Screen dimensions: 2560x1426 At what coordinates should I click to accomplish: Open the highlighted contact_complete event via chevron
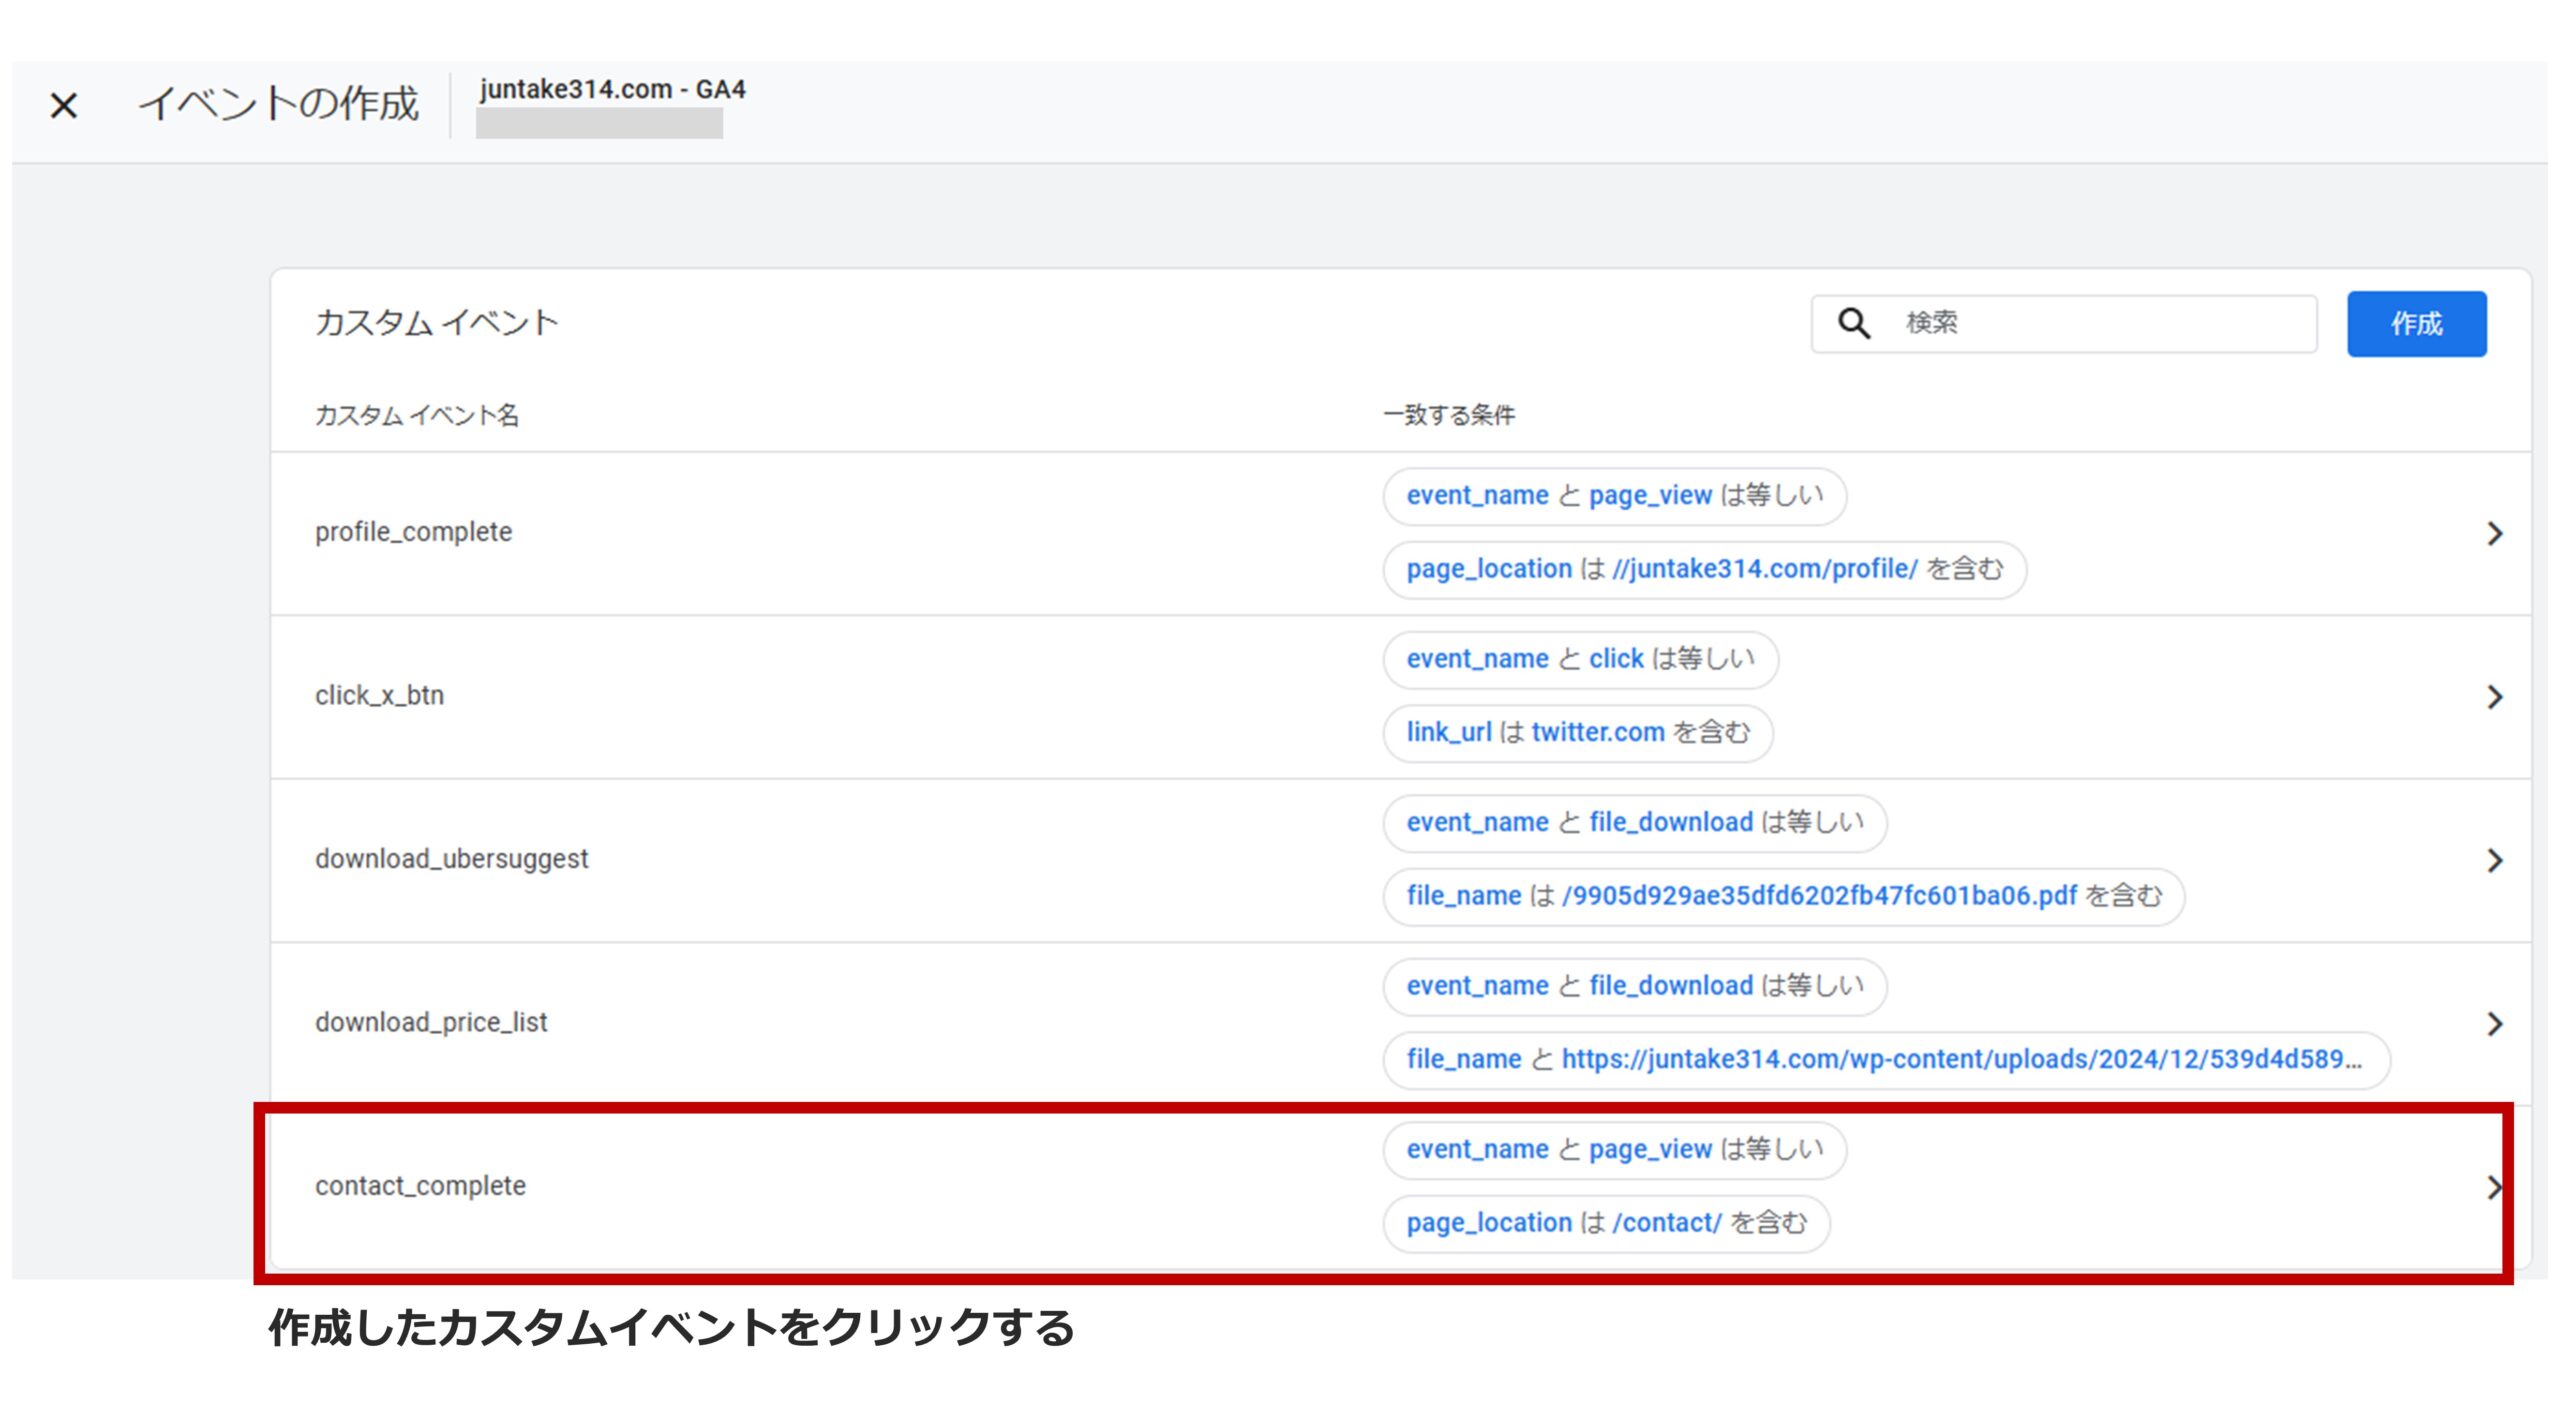click(x=2495, y=1186)
